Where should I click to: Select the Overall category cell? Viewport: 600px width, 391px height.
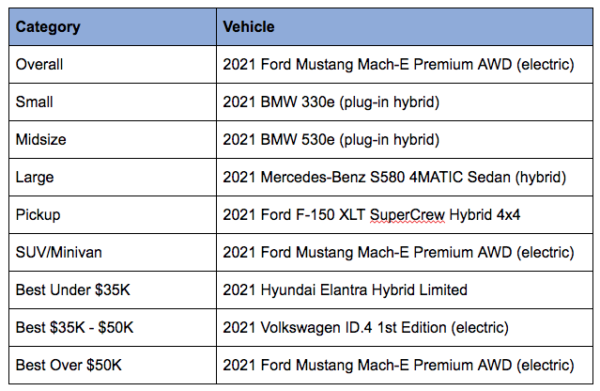tap(112, 64)
